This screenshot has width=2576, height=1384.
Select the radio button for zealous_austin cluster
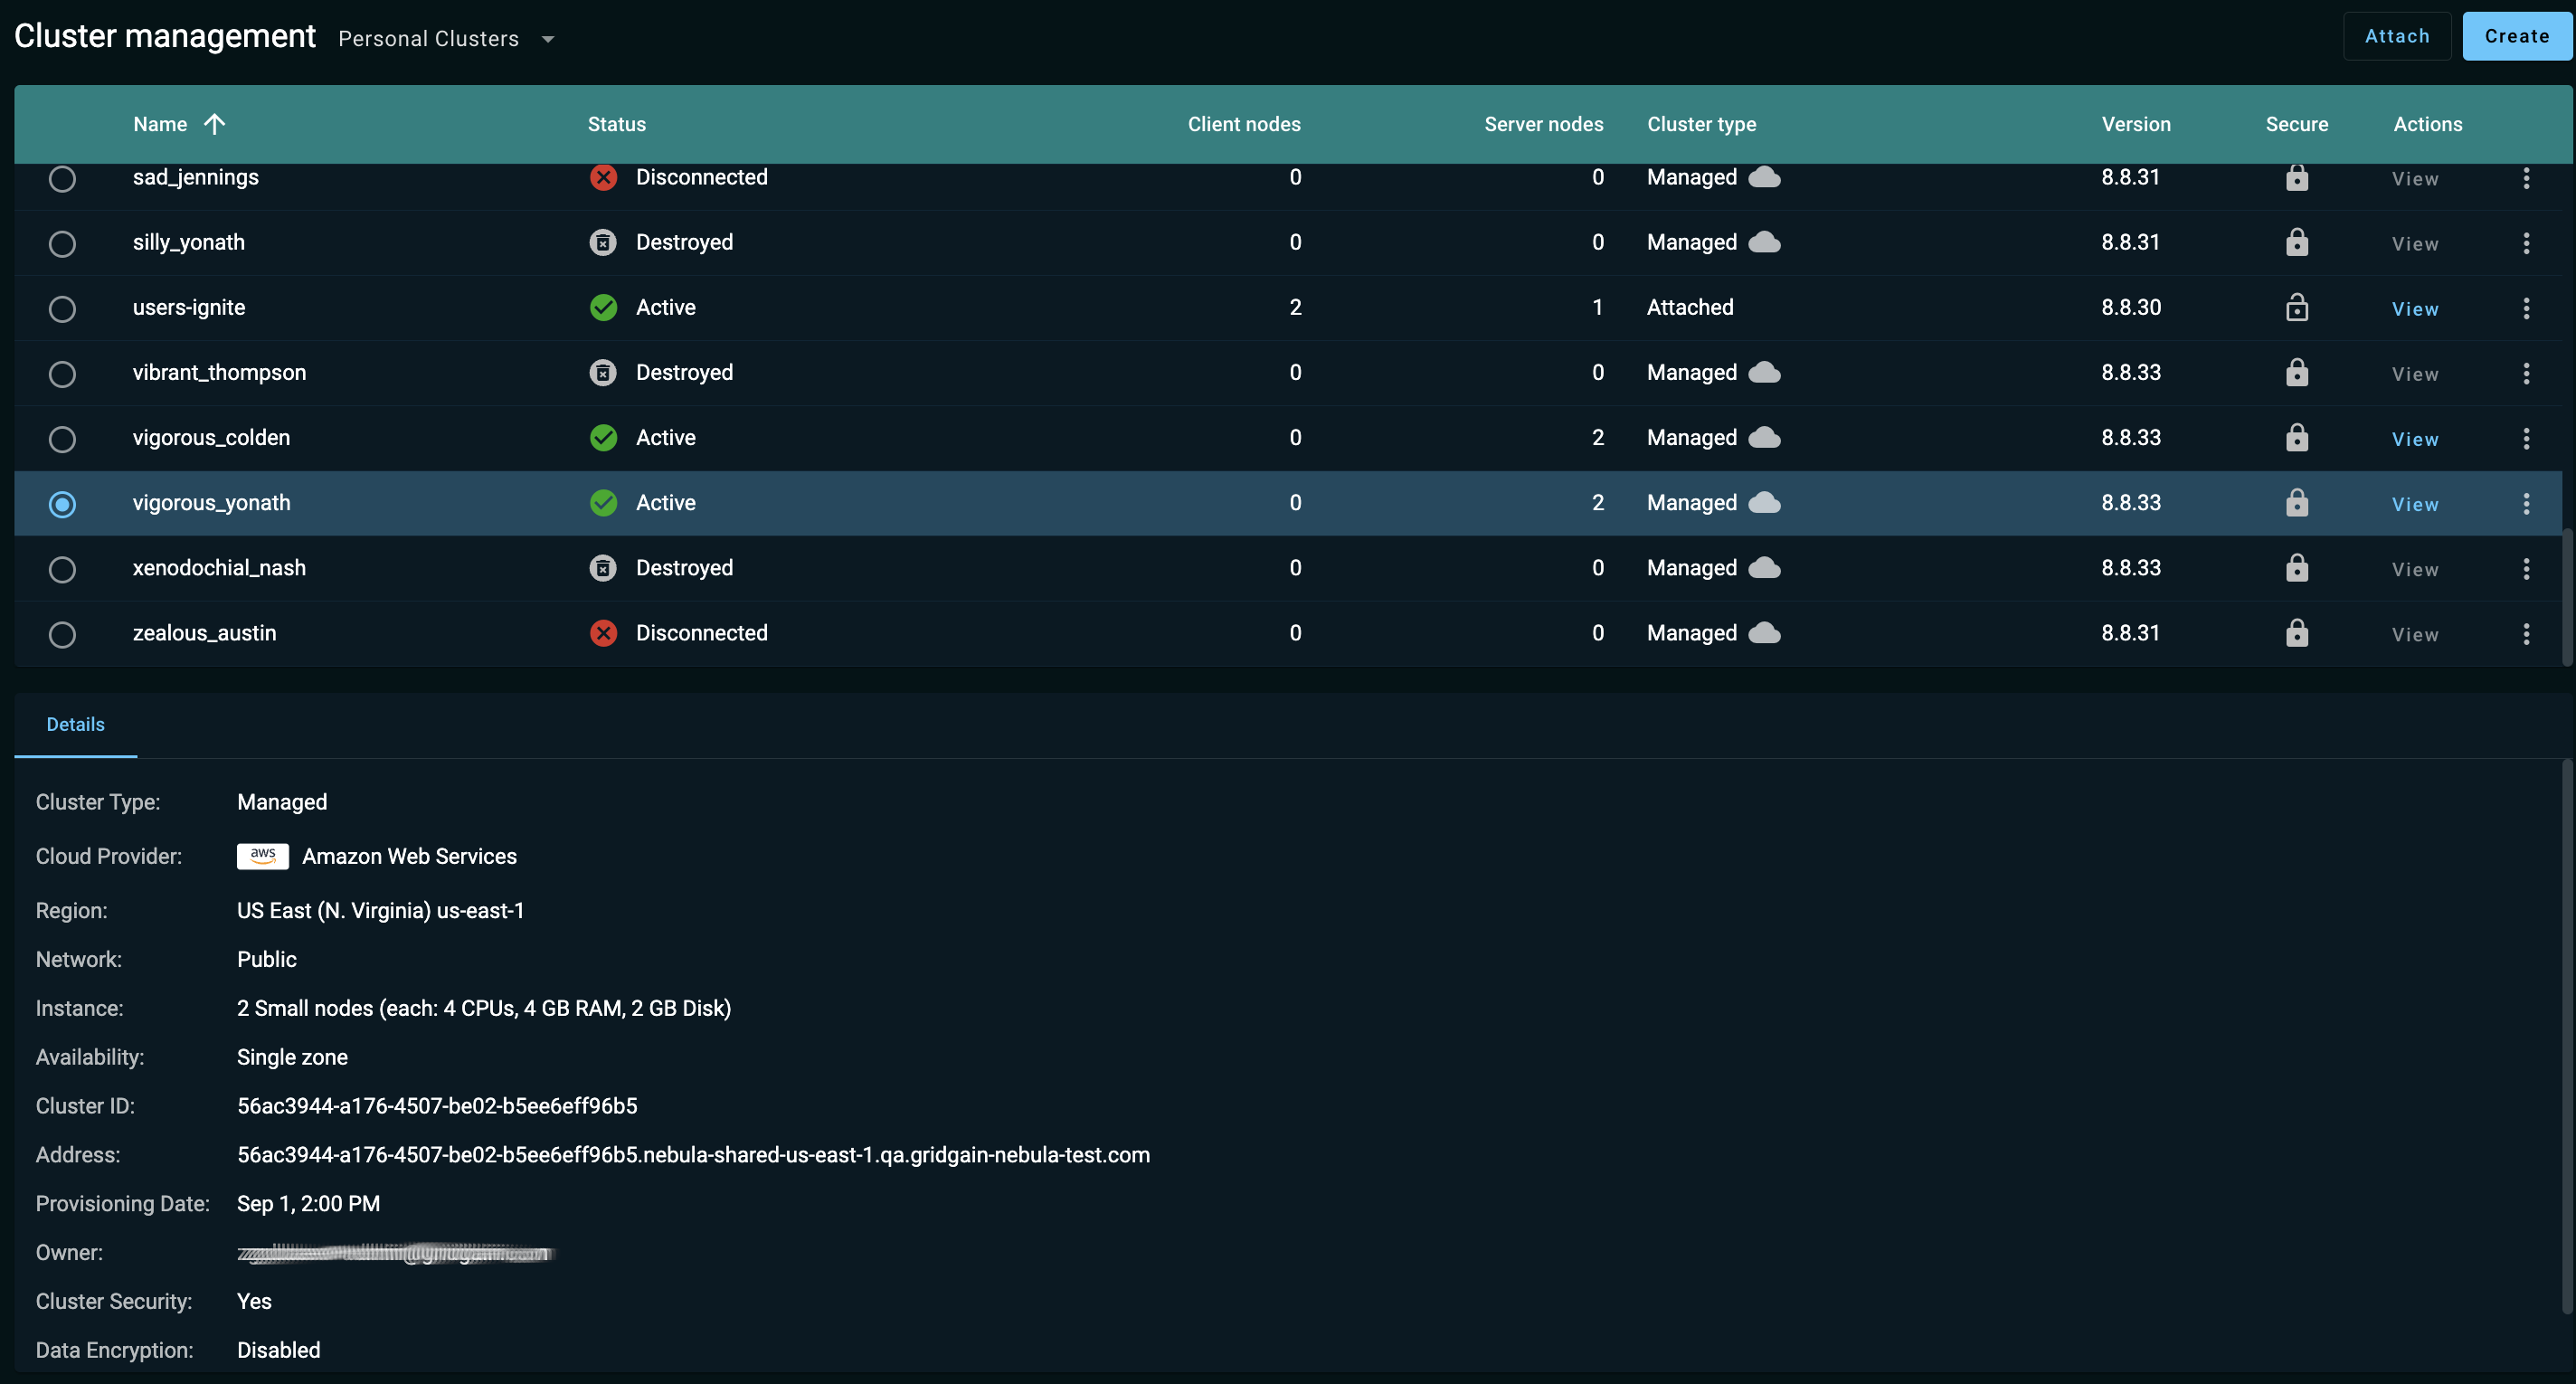point(62,632)
